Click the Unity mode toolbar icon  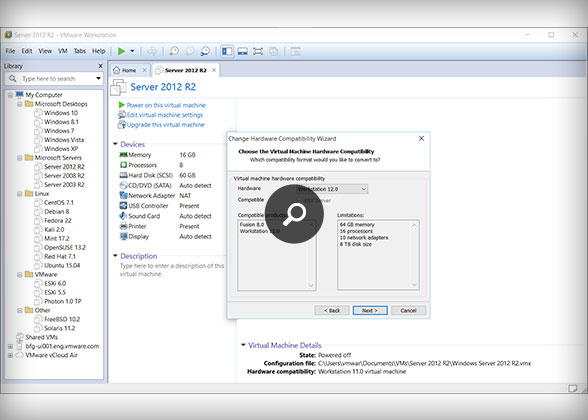pyautogui.click(x=274, y=51)
